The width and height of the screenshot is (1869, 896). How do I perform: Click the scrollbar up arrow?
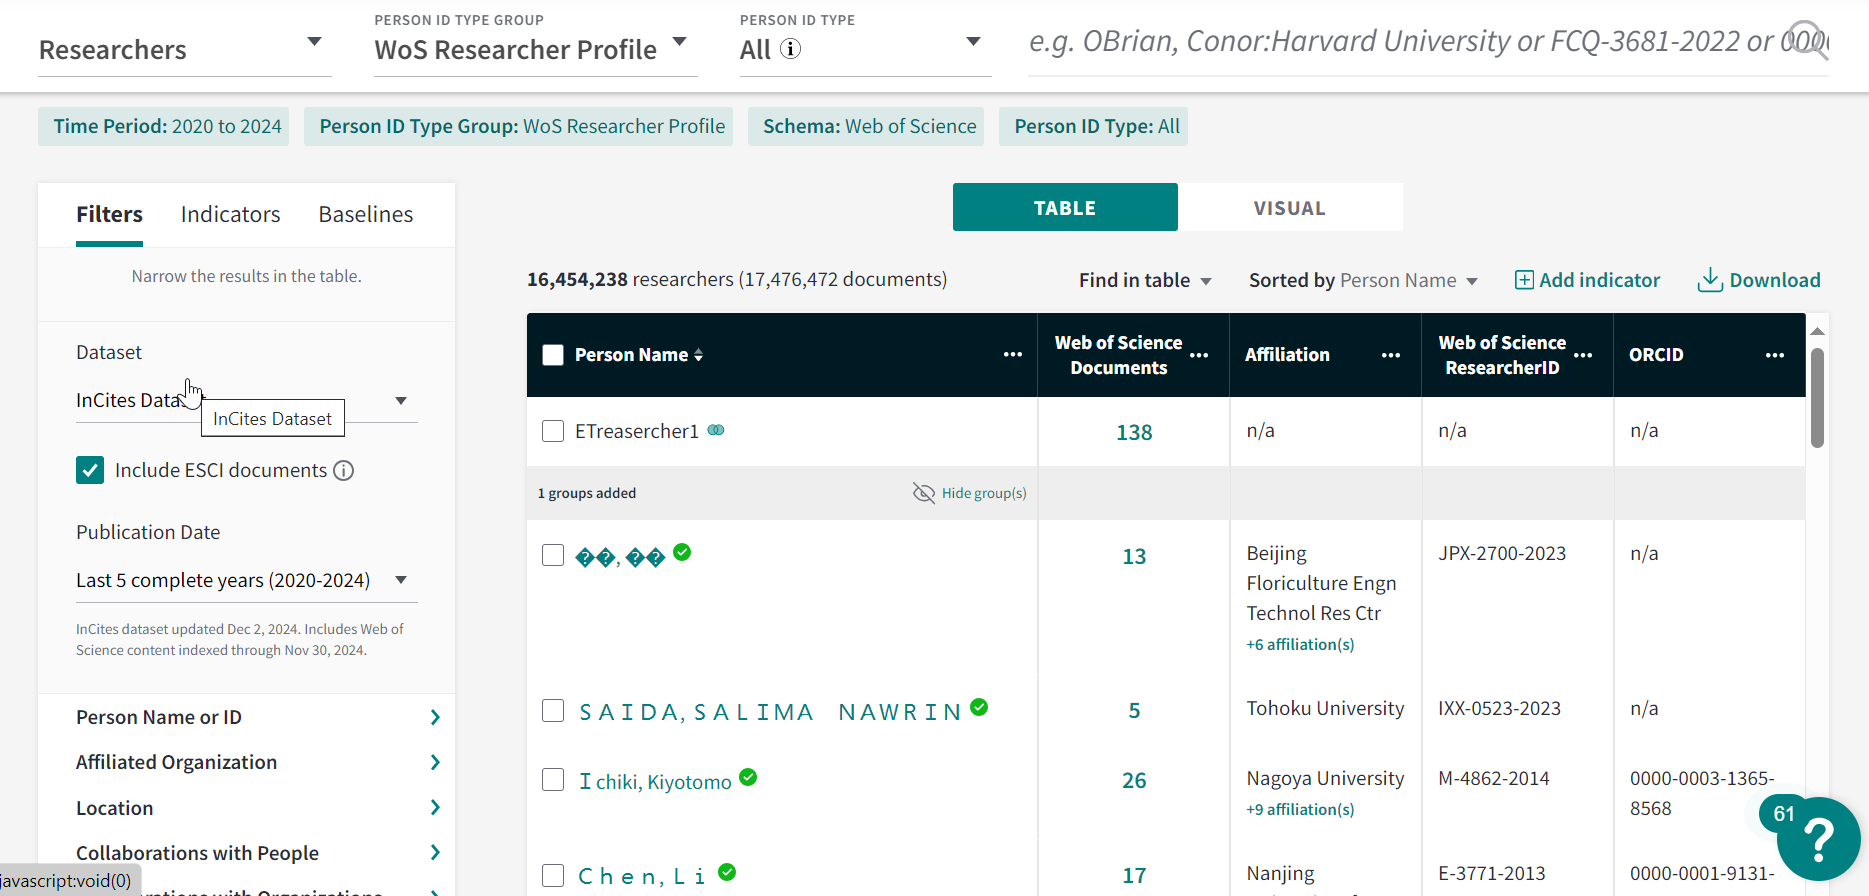click(1817, 330)
